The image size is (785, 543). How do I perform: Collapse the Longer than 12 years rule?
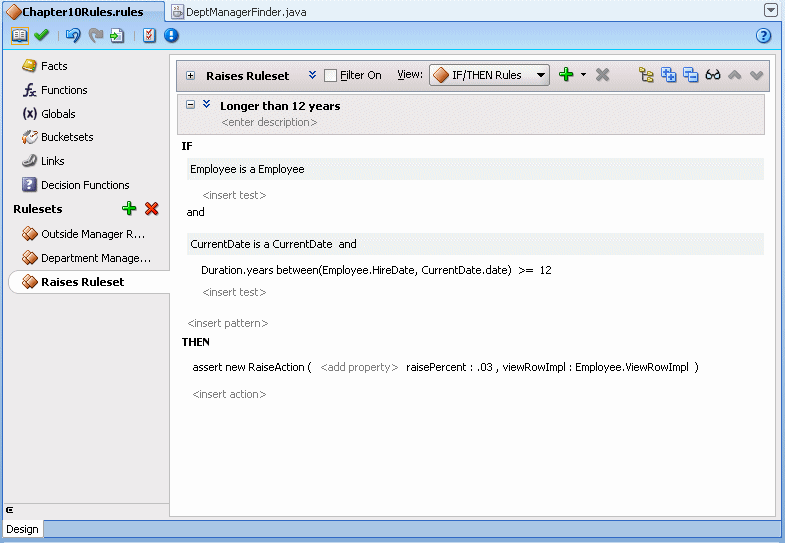(x=190, y=105)
